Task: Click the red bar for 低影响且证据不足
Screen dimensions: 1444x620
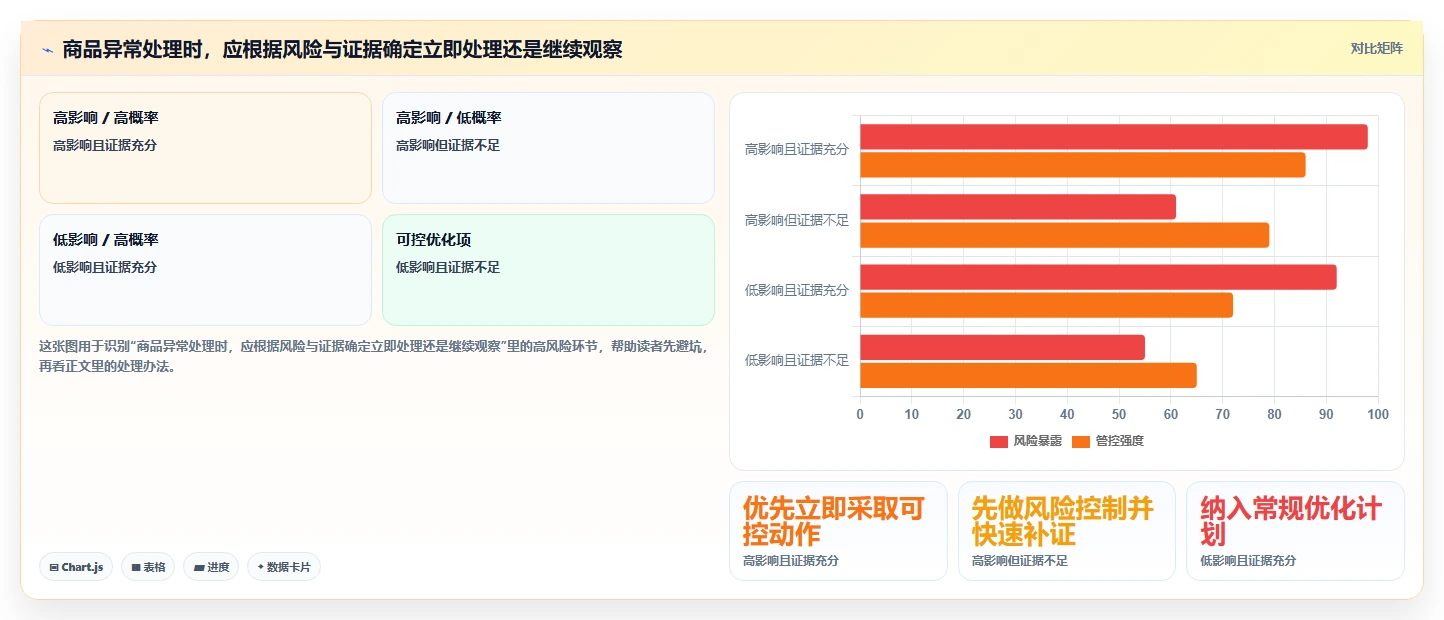Action: tap(1002, 348)
